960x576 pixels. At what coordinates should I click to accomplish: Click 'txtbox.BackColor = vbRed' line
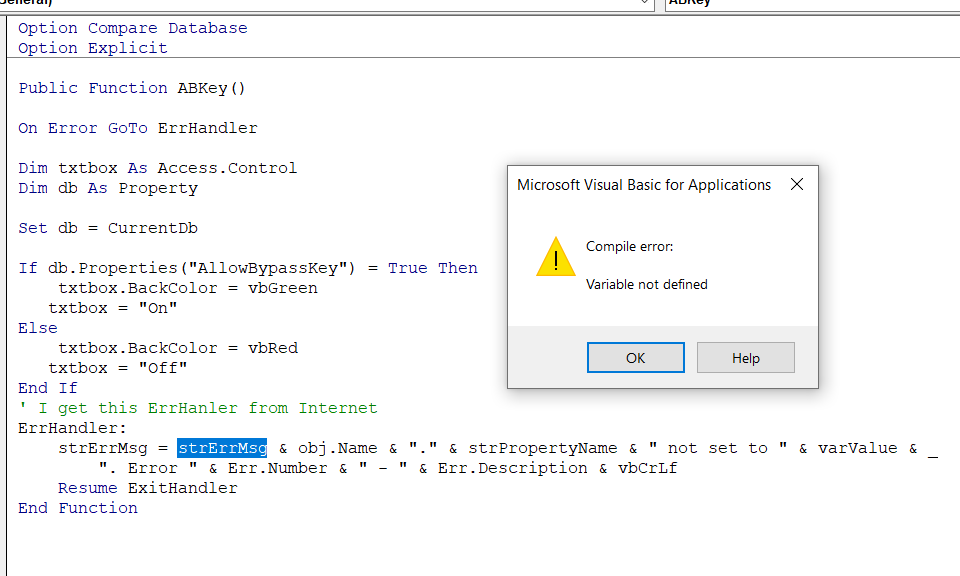pyautogui.click(x=178, y=348)
